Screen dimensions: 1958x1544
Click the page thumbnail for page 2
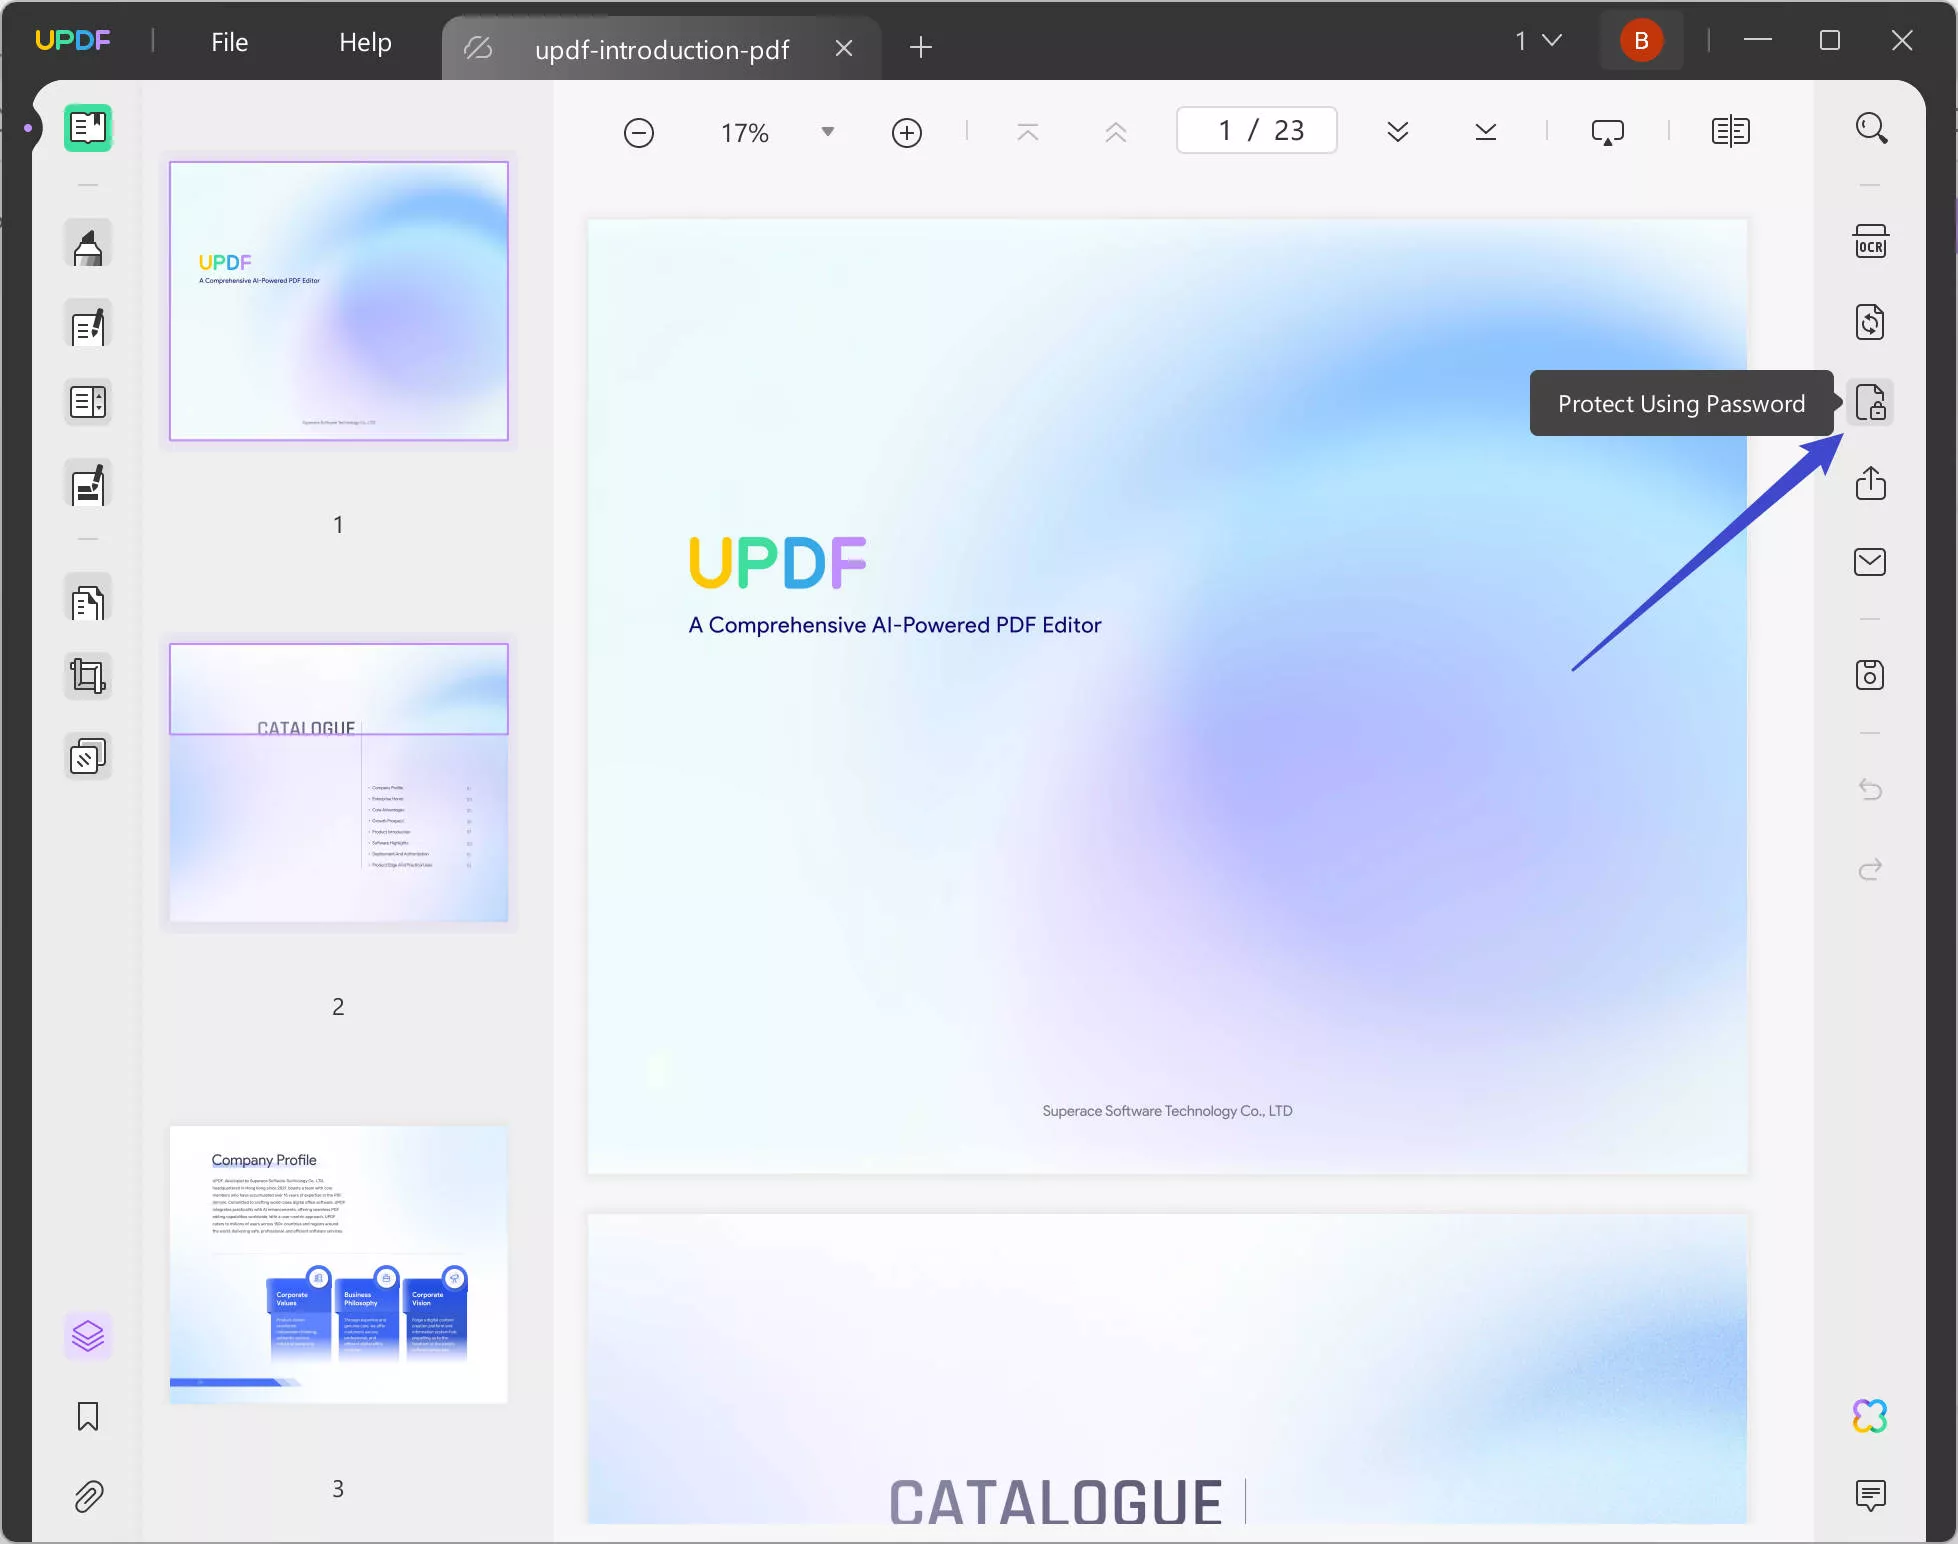(337, 783)
